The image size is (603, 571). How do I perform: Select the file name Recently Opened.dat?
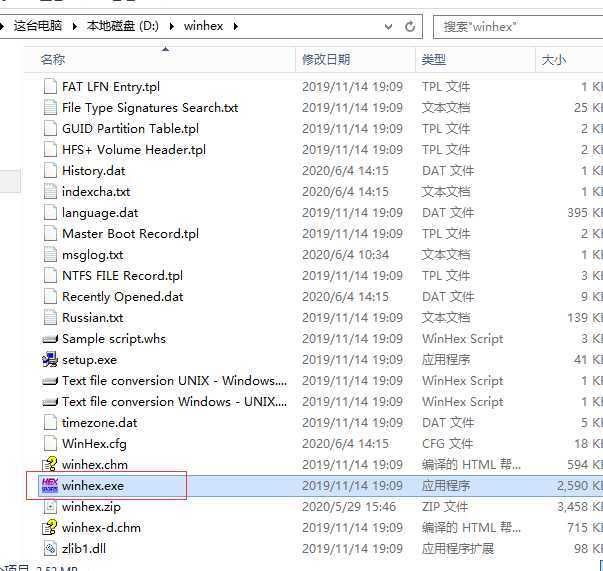(123, 297)
